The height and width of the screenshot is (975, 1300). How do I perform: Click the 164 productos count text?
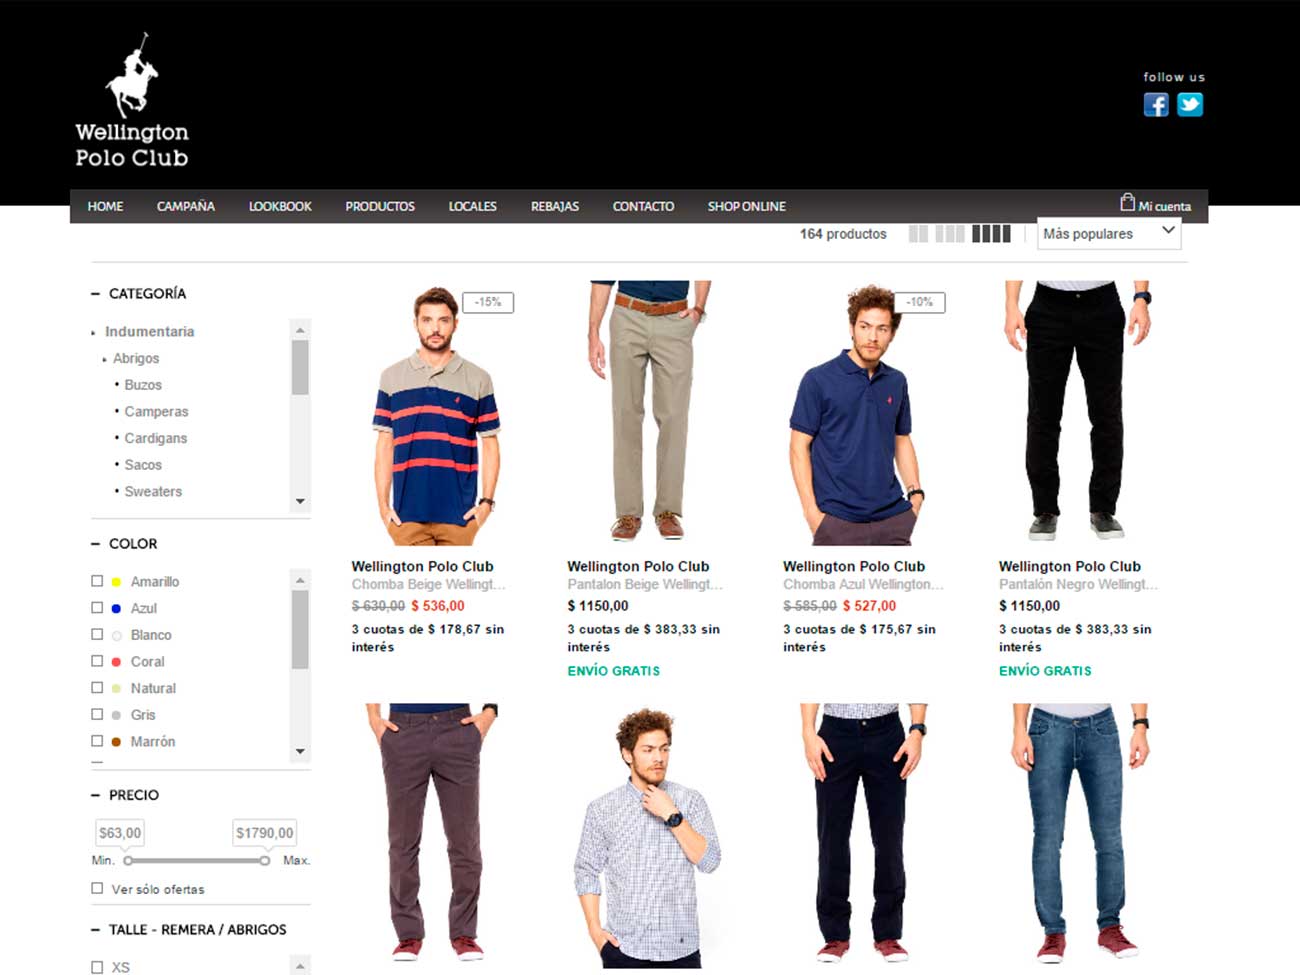[x=843, y=234]
